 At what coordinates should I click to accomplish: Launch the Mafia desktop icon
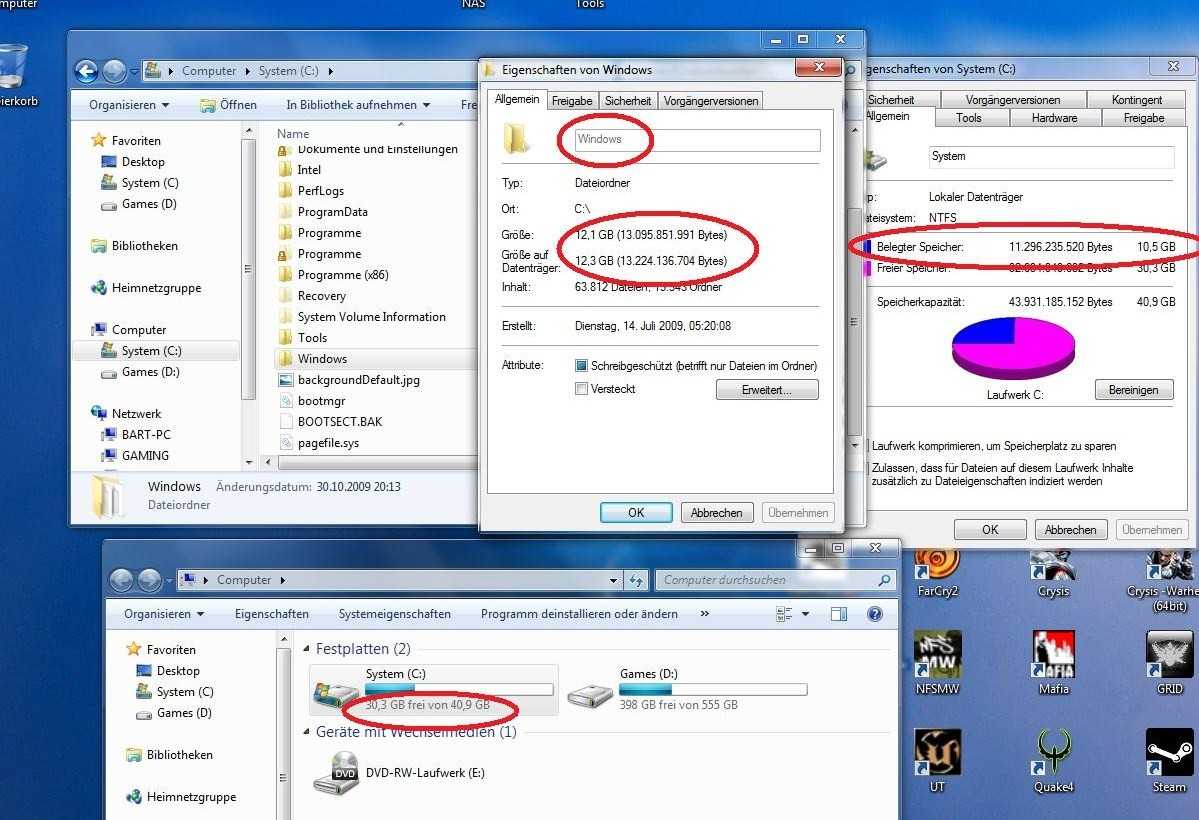[x=1053, y=662]
